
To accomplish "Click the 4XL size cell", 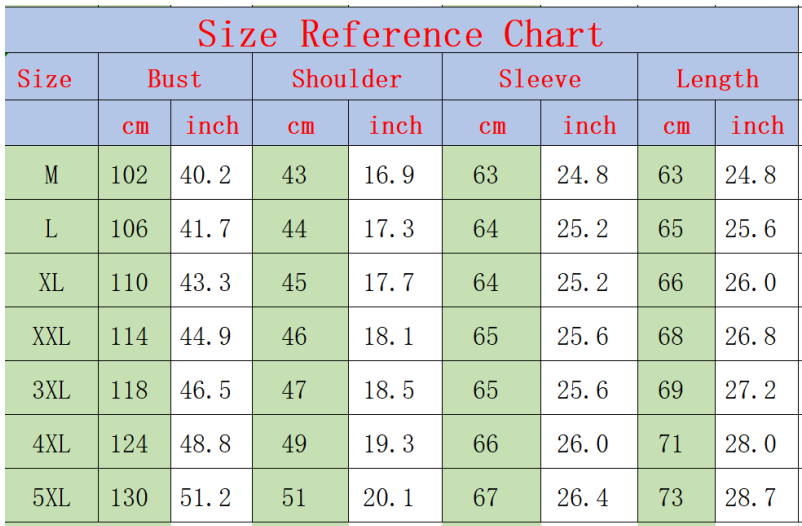I will pyautogui.click(x=51, y=444).
